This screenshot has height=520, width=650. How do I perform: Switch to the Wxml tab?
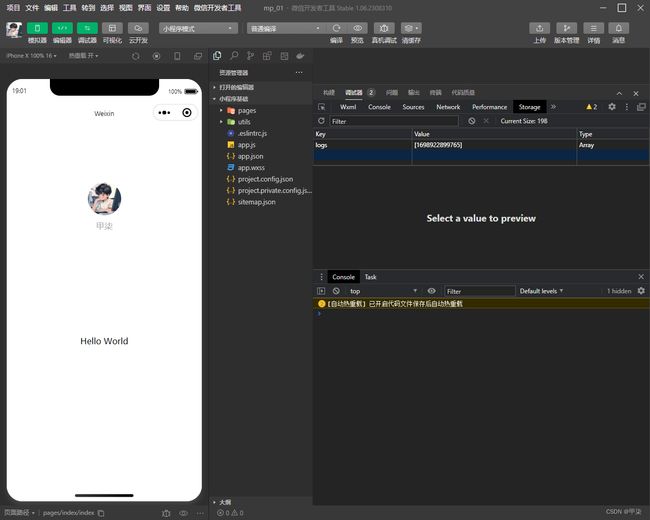(x=348, y=107)
